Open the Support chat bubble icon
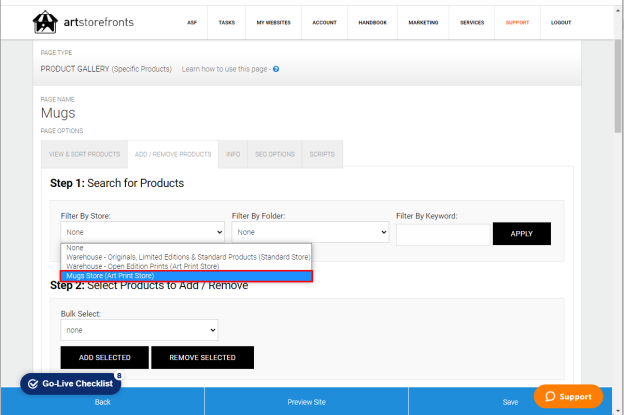Viewport: 624px width, 415px height. point(550,396)
